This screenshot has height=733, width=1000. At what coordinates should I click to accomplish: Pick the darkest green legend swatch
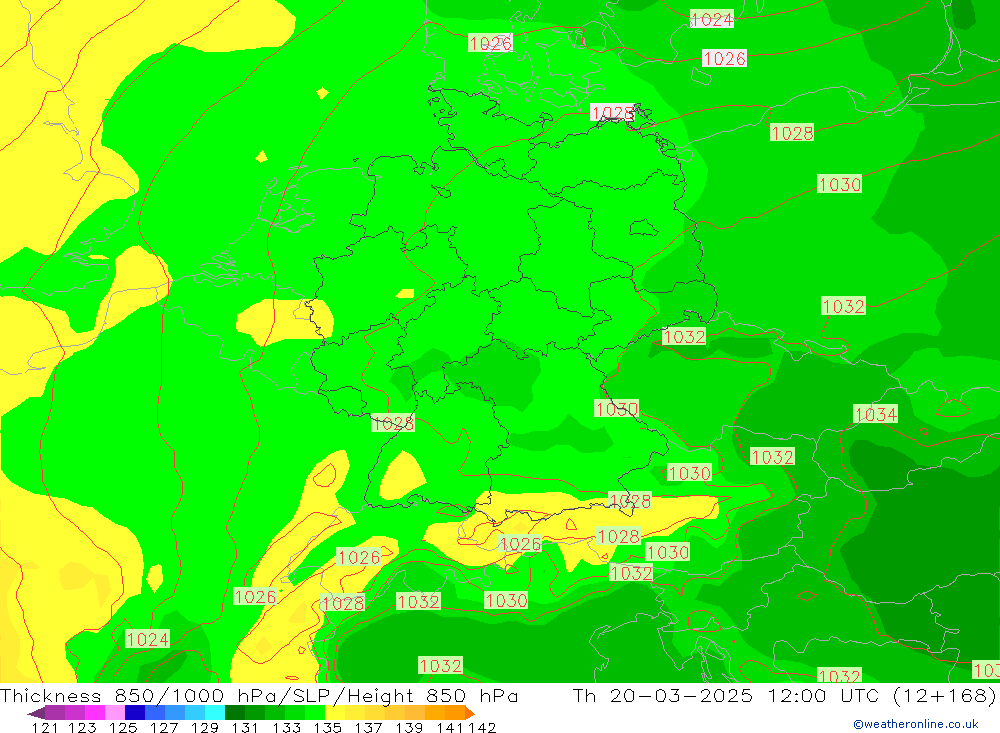(x=235, y=713)
